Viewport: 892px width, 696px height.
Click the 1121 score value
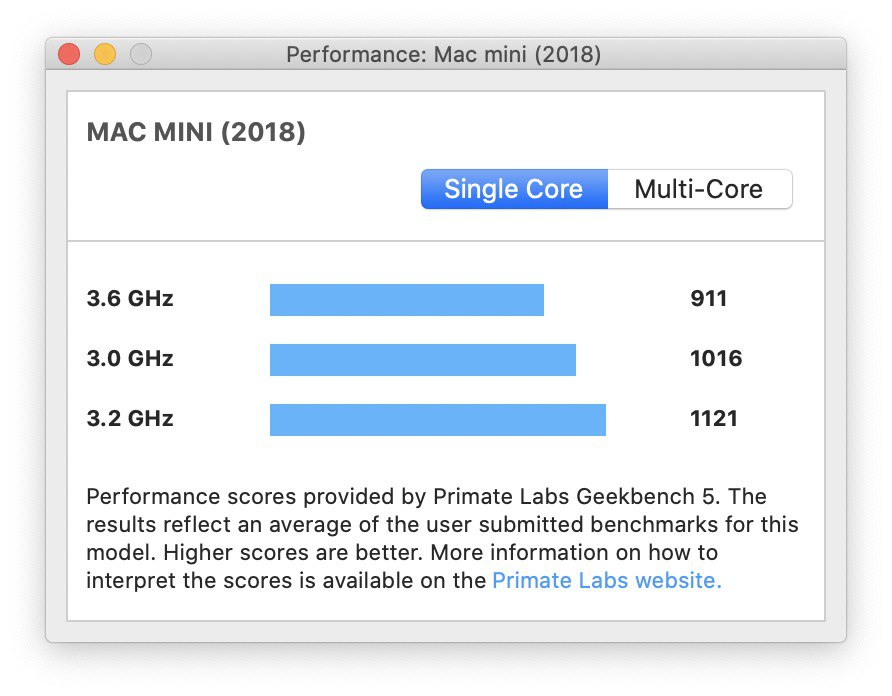[713, 418]
